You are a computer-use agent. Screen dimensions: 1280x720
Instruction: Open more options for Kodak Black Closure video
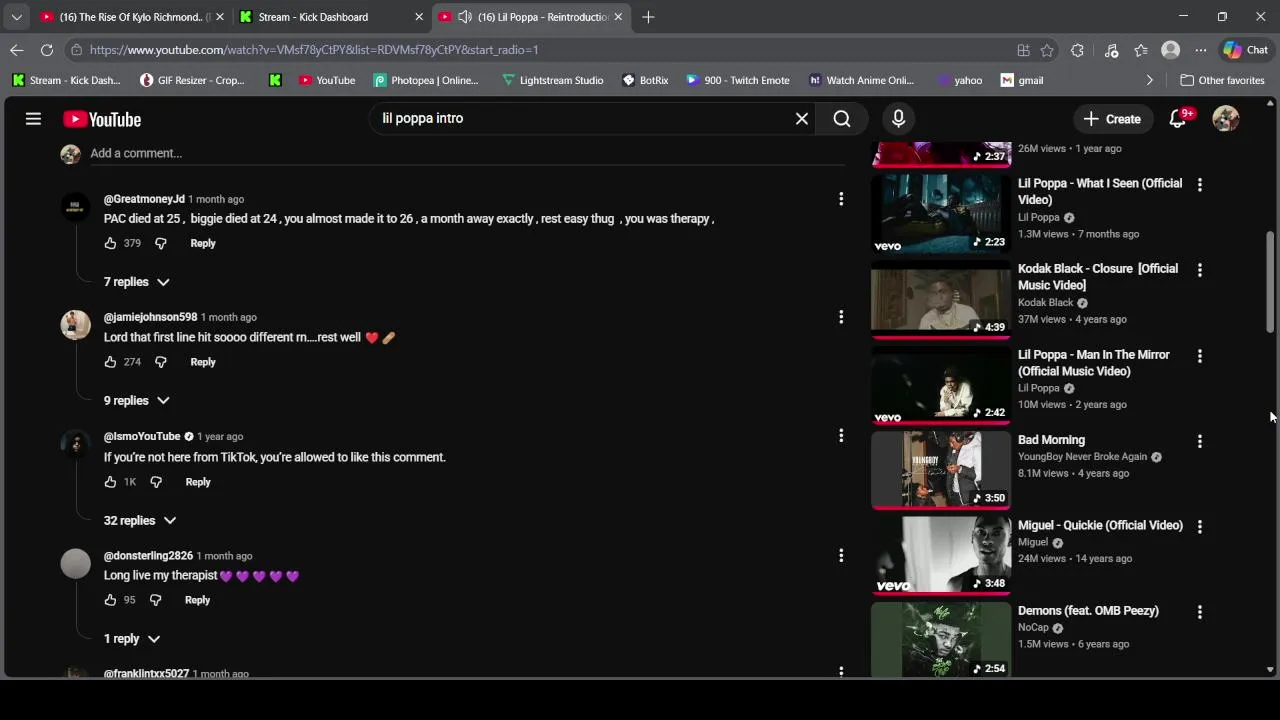tap(1200, 270)
